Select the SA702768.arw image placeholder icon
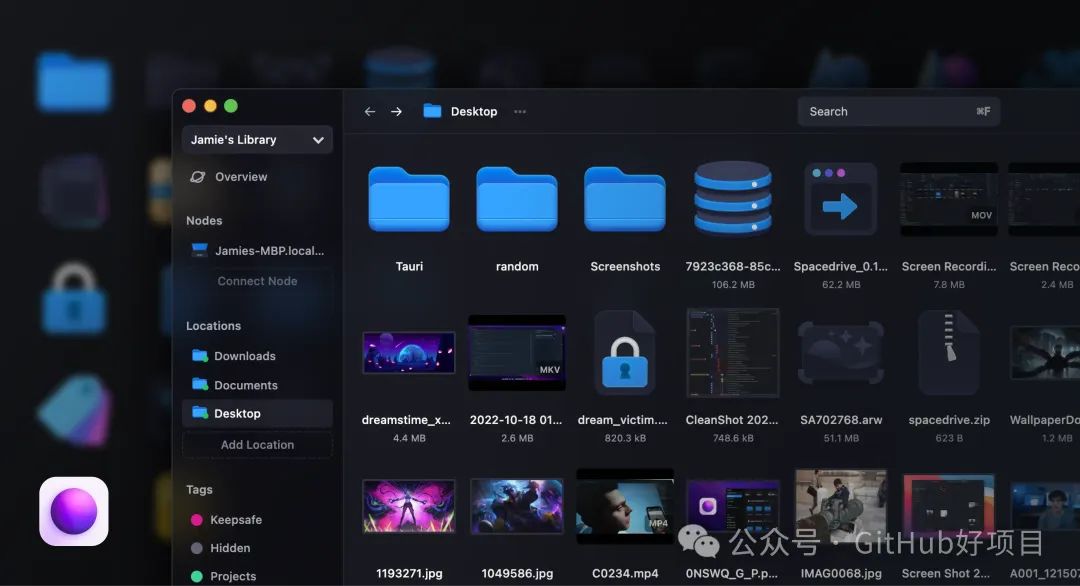 841,353
